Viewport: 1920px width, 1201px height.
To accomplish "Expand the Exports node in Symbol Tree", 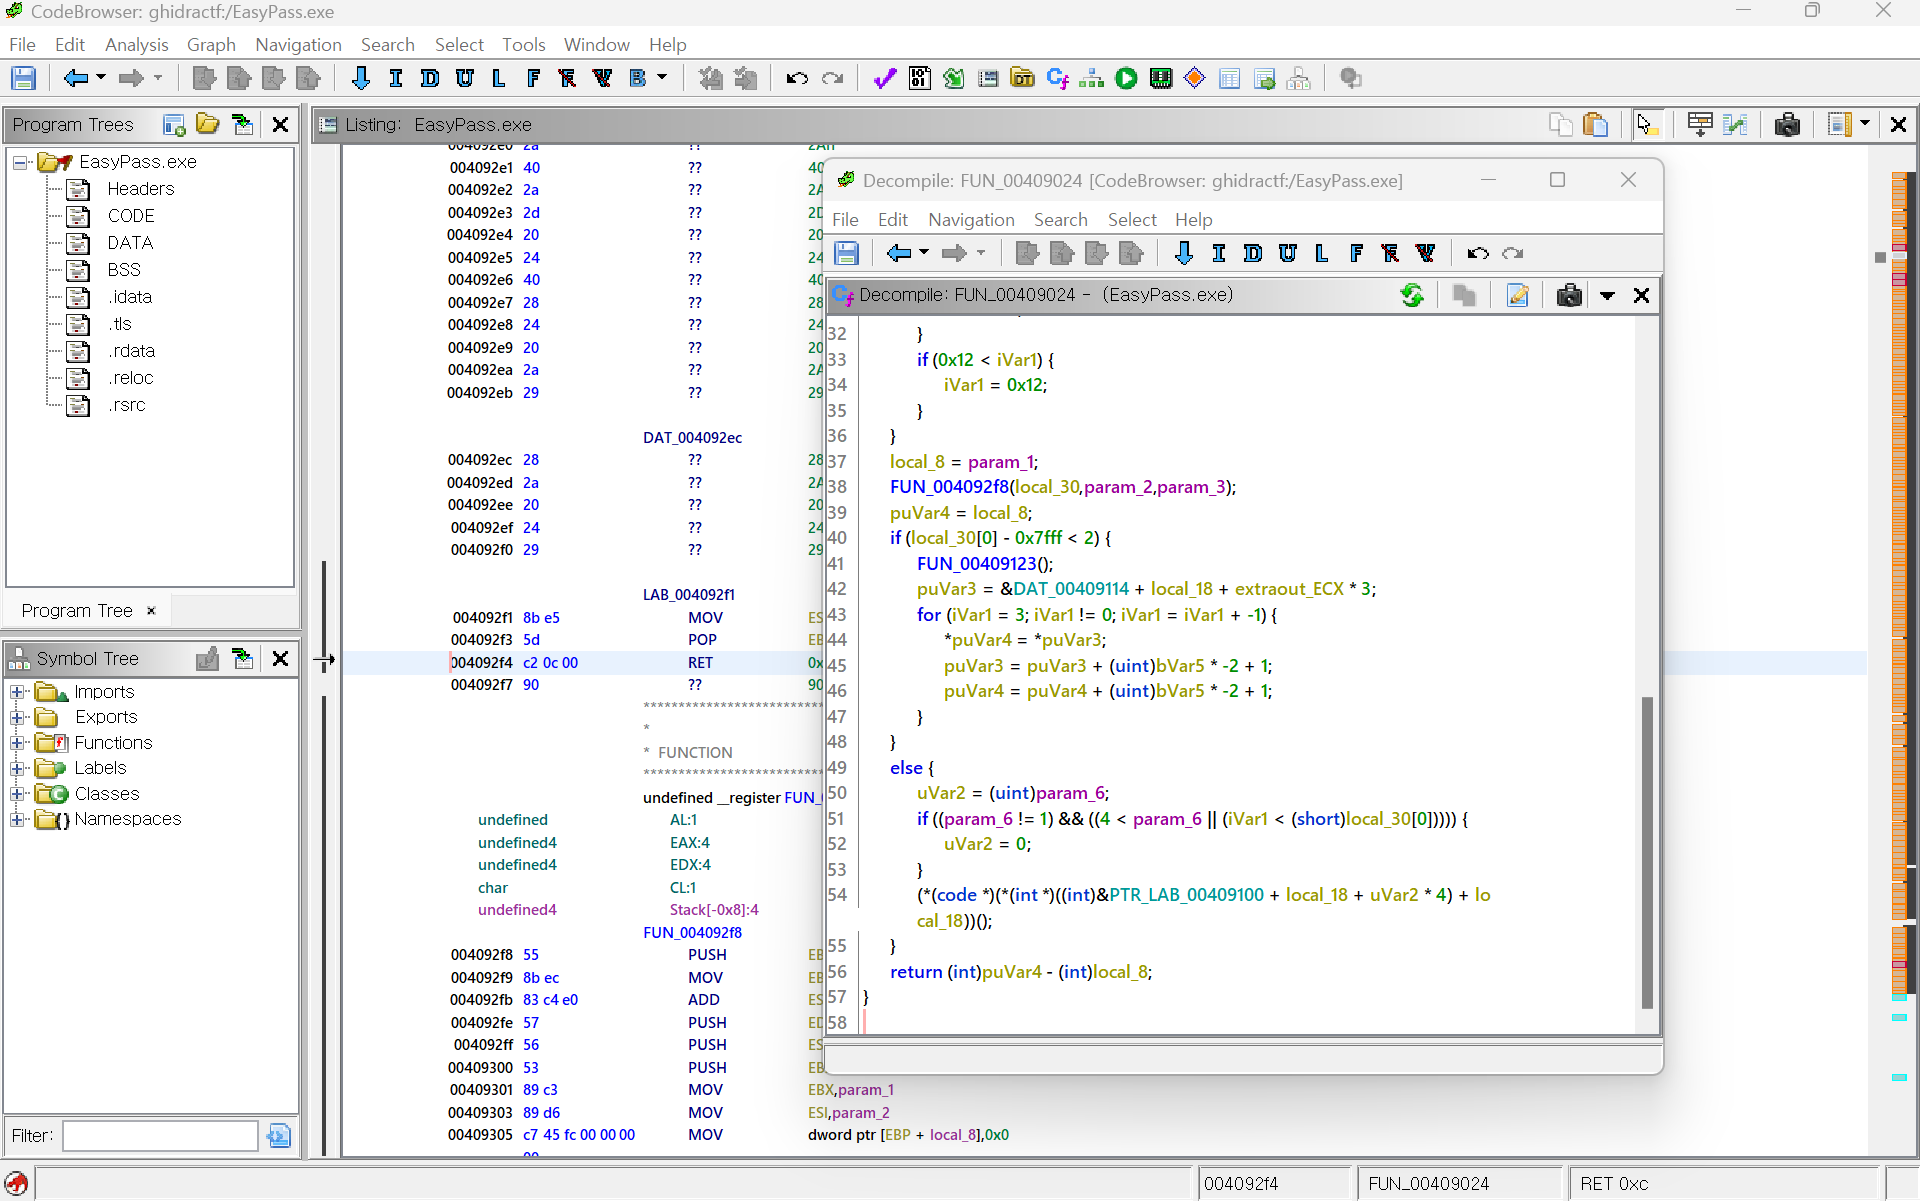I will 17,718.
